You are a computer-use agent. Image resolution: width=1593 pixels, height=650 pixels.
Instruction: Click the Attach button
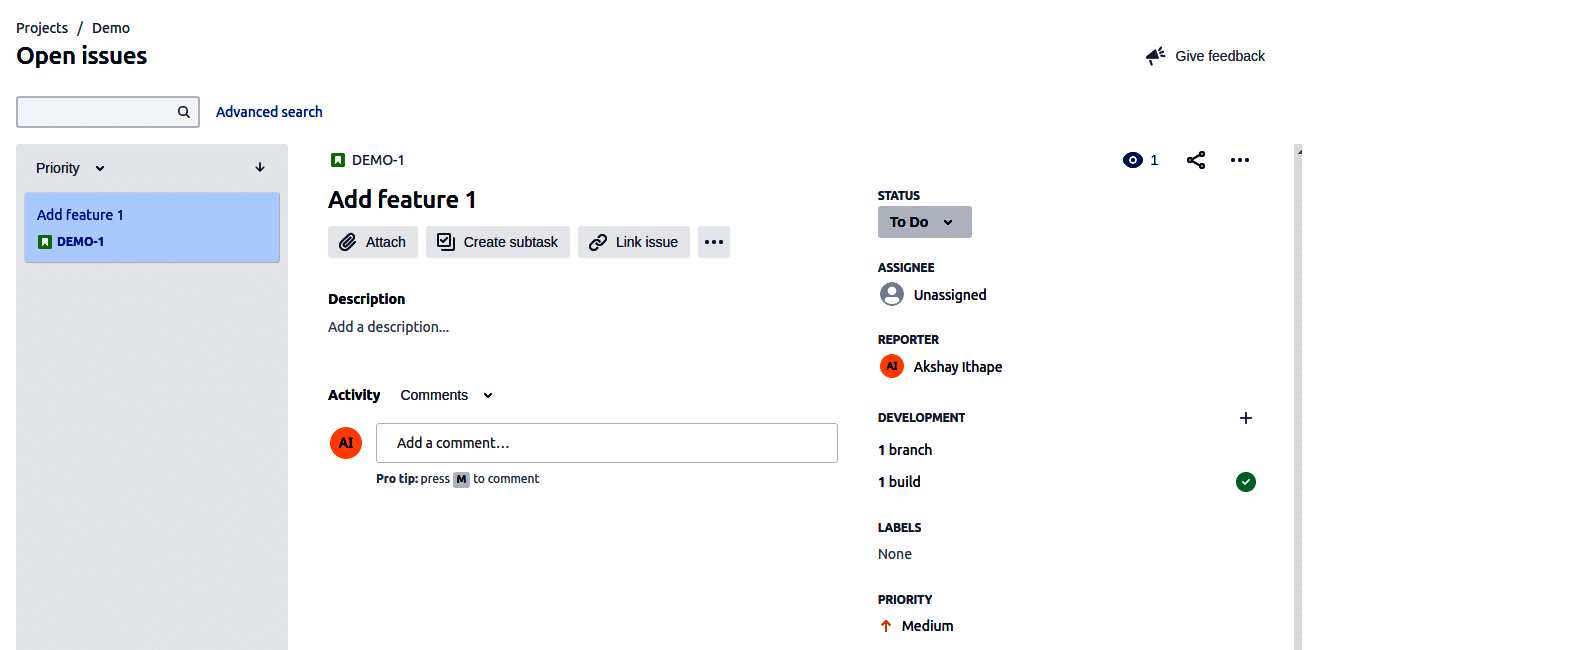click(x=373, y=242)
